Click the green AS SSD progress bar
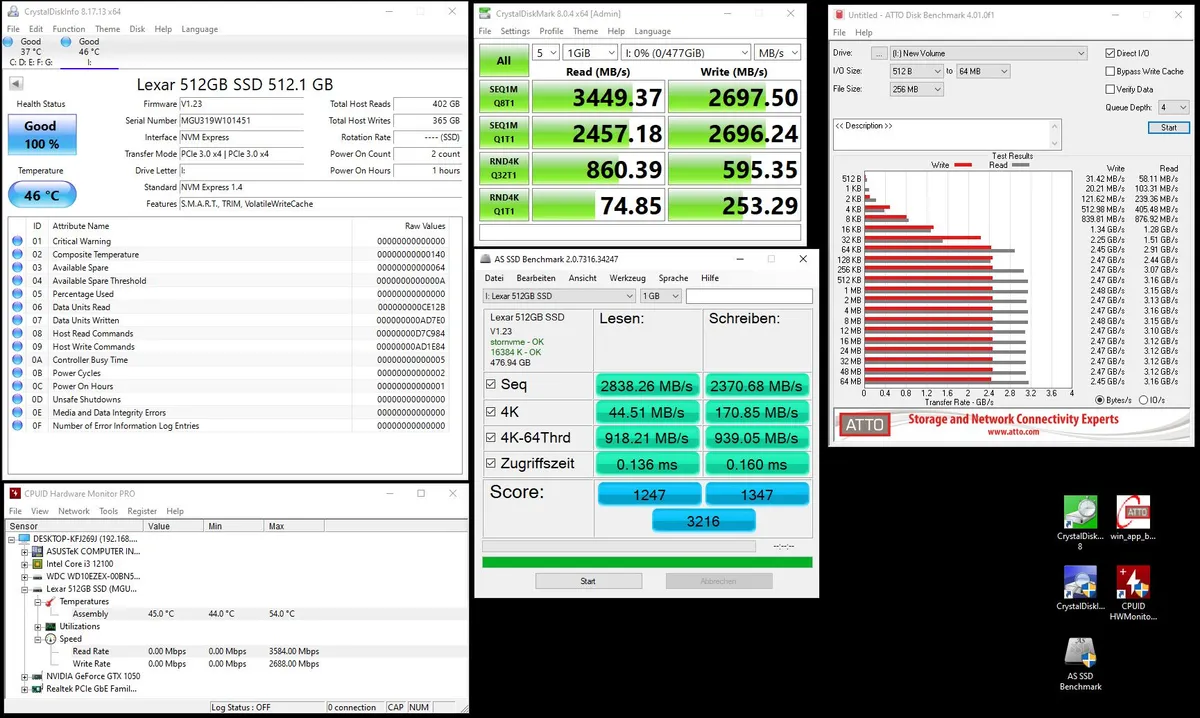Image resolution: width=1200 pixels, height=718 pixels. (x=647, y=562)
